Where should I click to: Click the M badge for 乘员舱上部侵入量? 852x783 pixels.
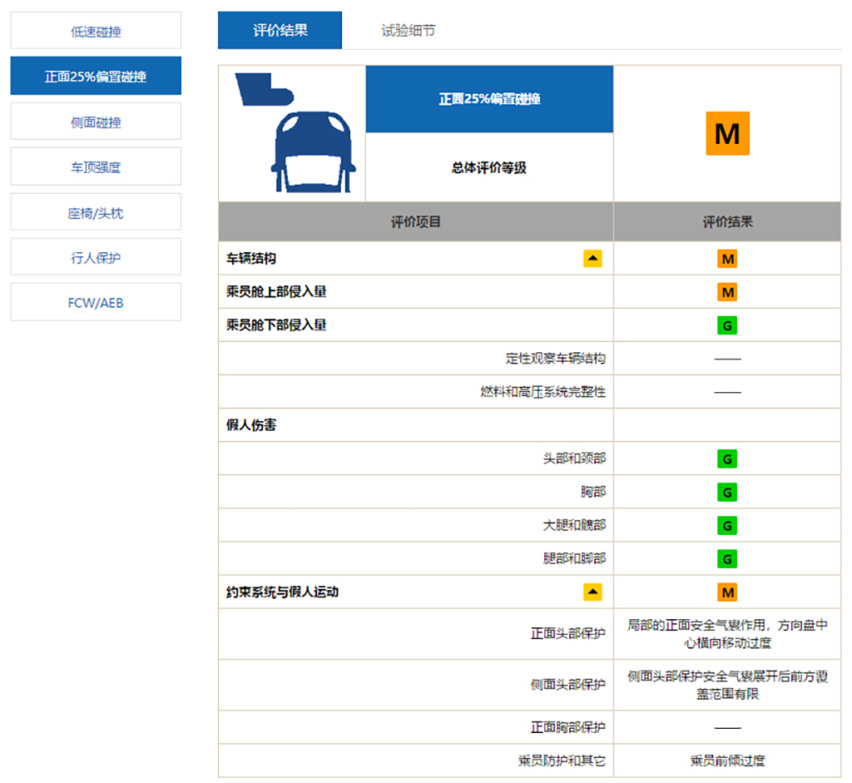tap(728, 292)
